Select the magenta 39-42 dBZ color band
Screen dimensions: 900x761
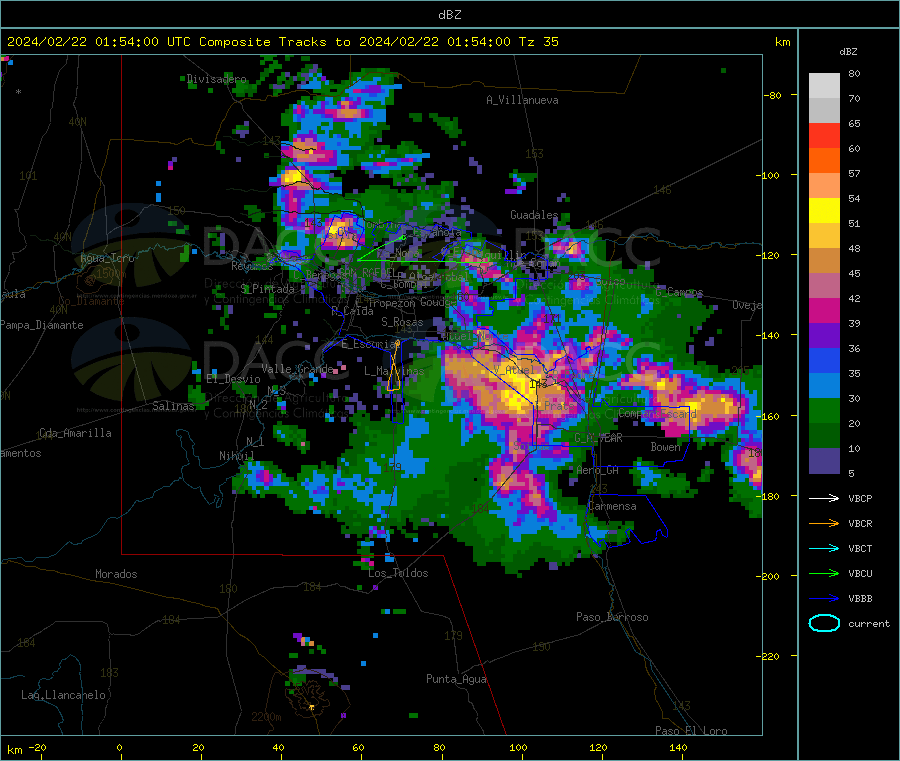pos(824,310)
